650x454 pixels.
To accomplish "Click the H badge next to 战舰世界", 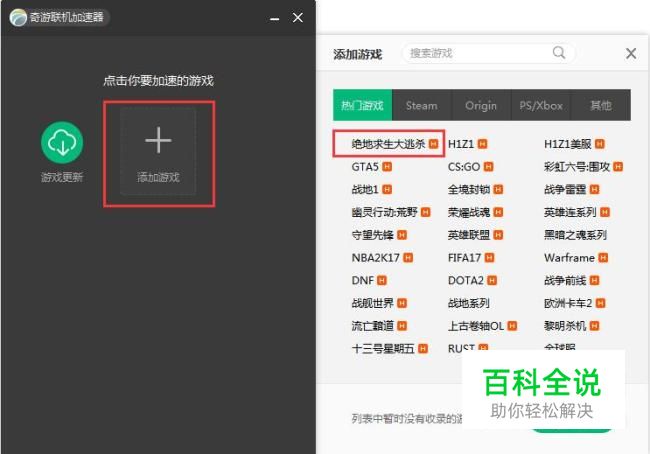I will point(402,303).
